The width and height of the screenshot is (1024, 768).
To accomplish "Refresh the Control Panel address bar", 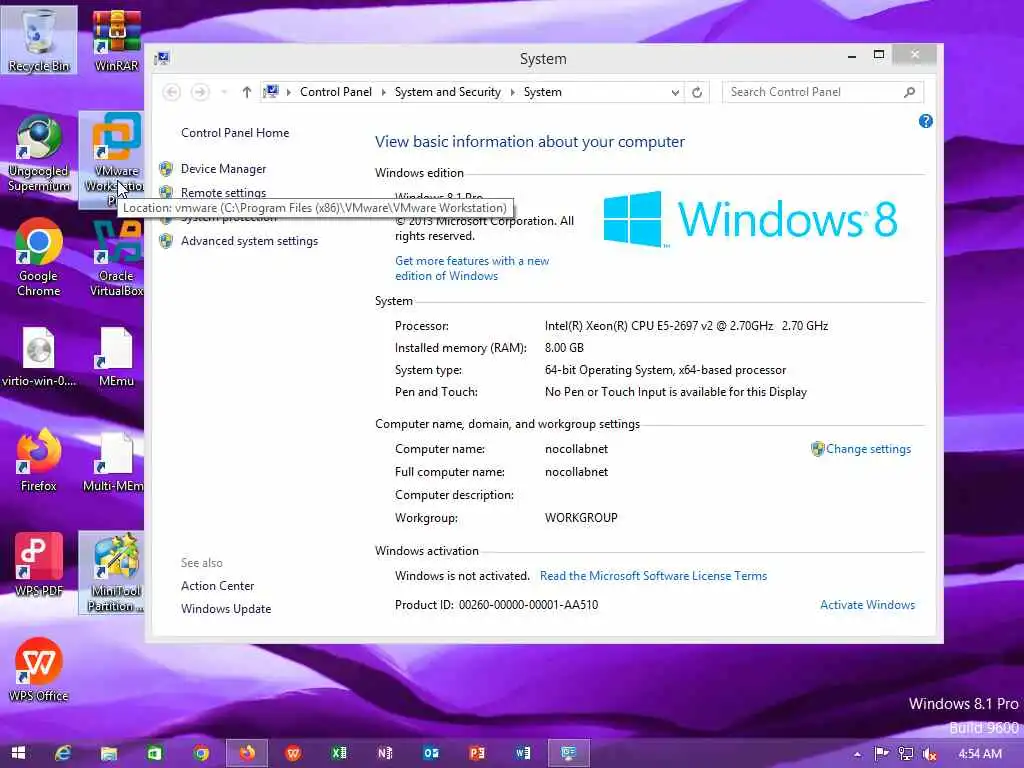I will coord(697,92).
